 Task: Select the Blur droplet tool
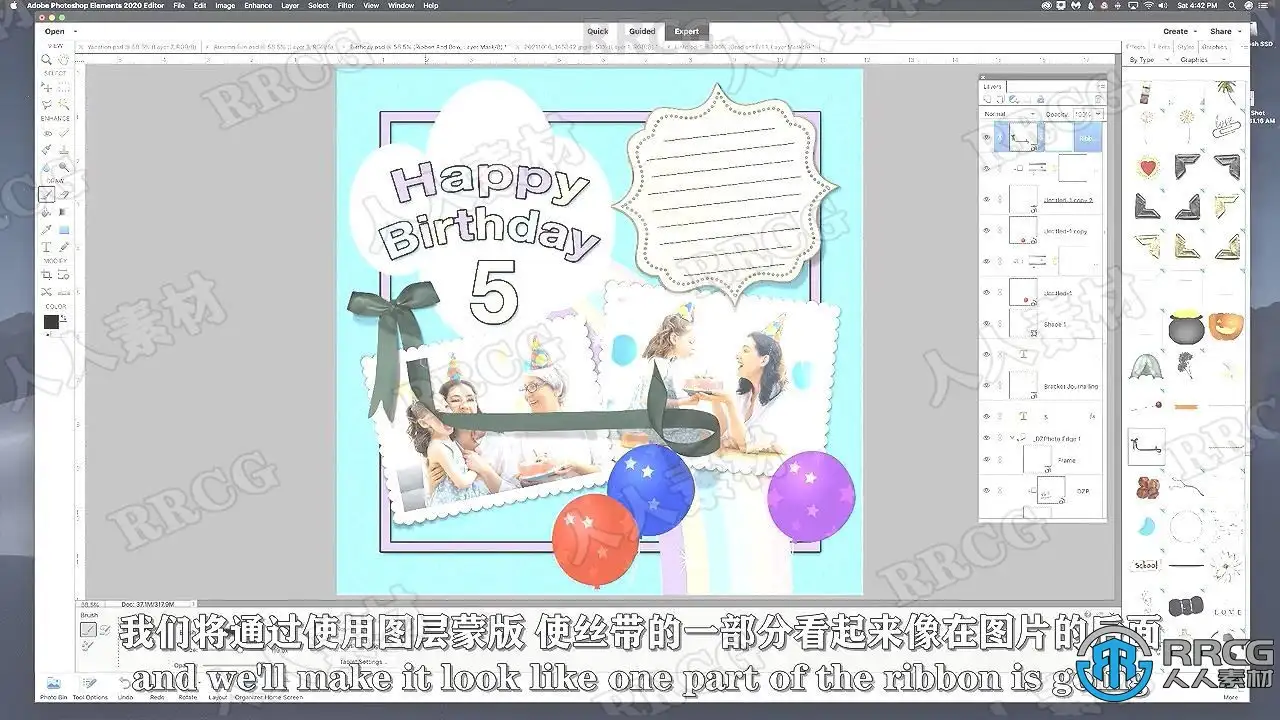tap(47, 166)
